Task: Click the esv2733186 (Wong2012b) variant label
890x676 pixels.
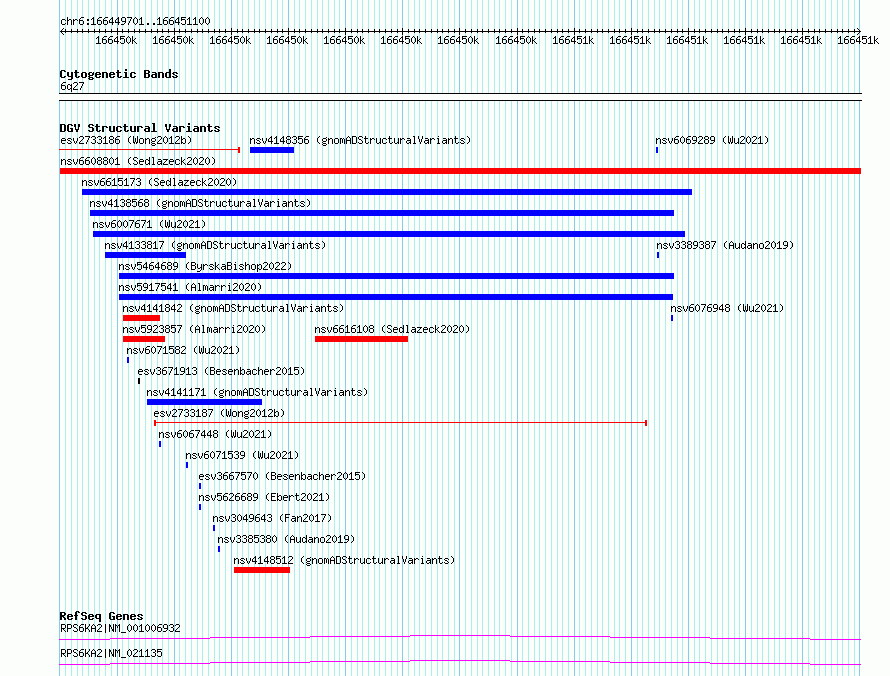Action: 126,140
